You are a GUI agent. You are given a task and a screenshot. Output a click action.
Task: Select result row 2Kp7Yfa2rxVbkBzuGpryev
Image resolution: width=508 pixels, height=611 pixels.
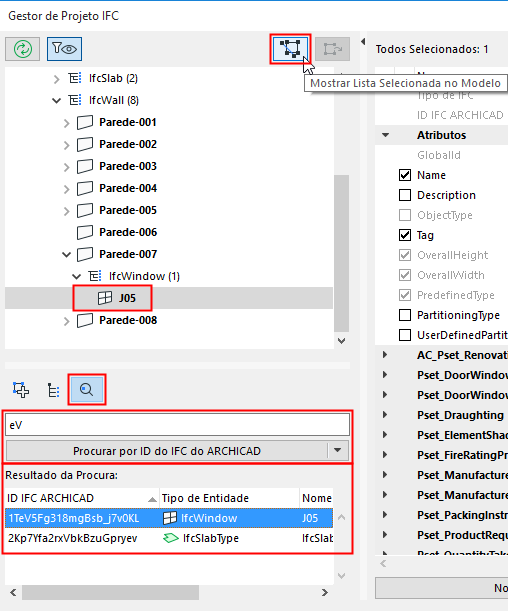pyautogui.click(x=169, y=538)
